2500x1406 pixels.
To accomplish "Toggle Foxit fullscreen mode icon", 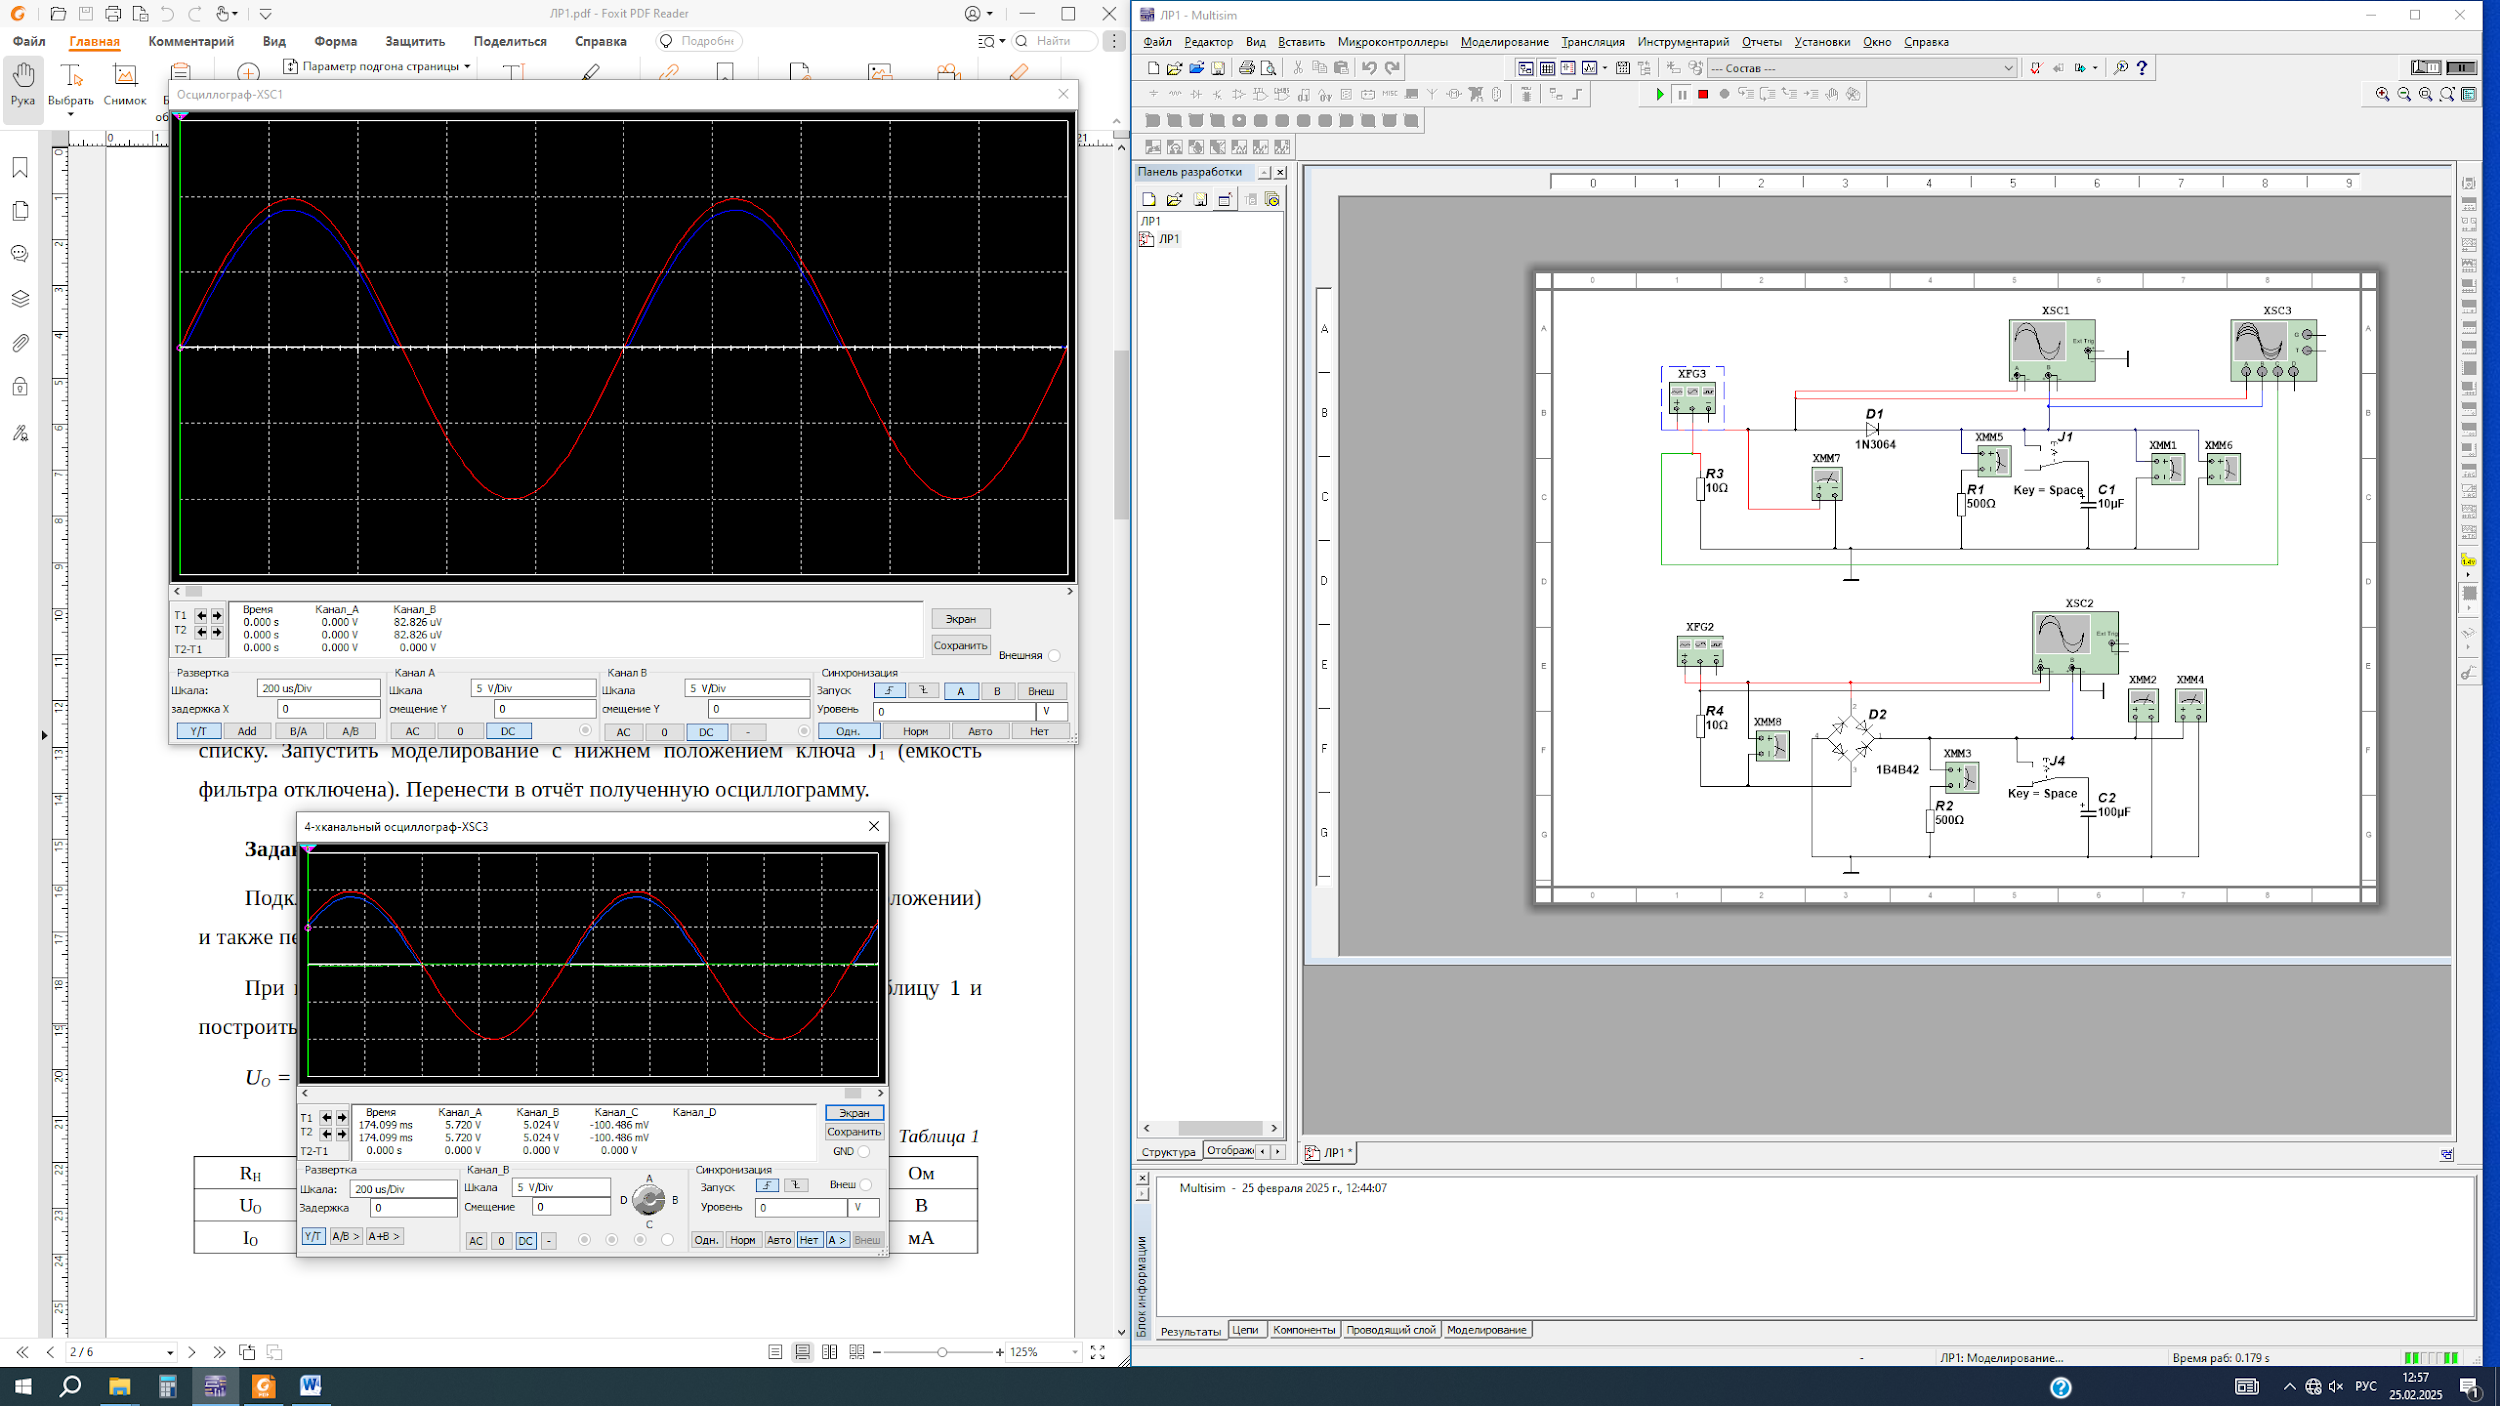I will point(1097,1352).
